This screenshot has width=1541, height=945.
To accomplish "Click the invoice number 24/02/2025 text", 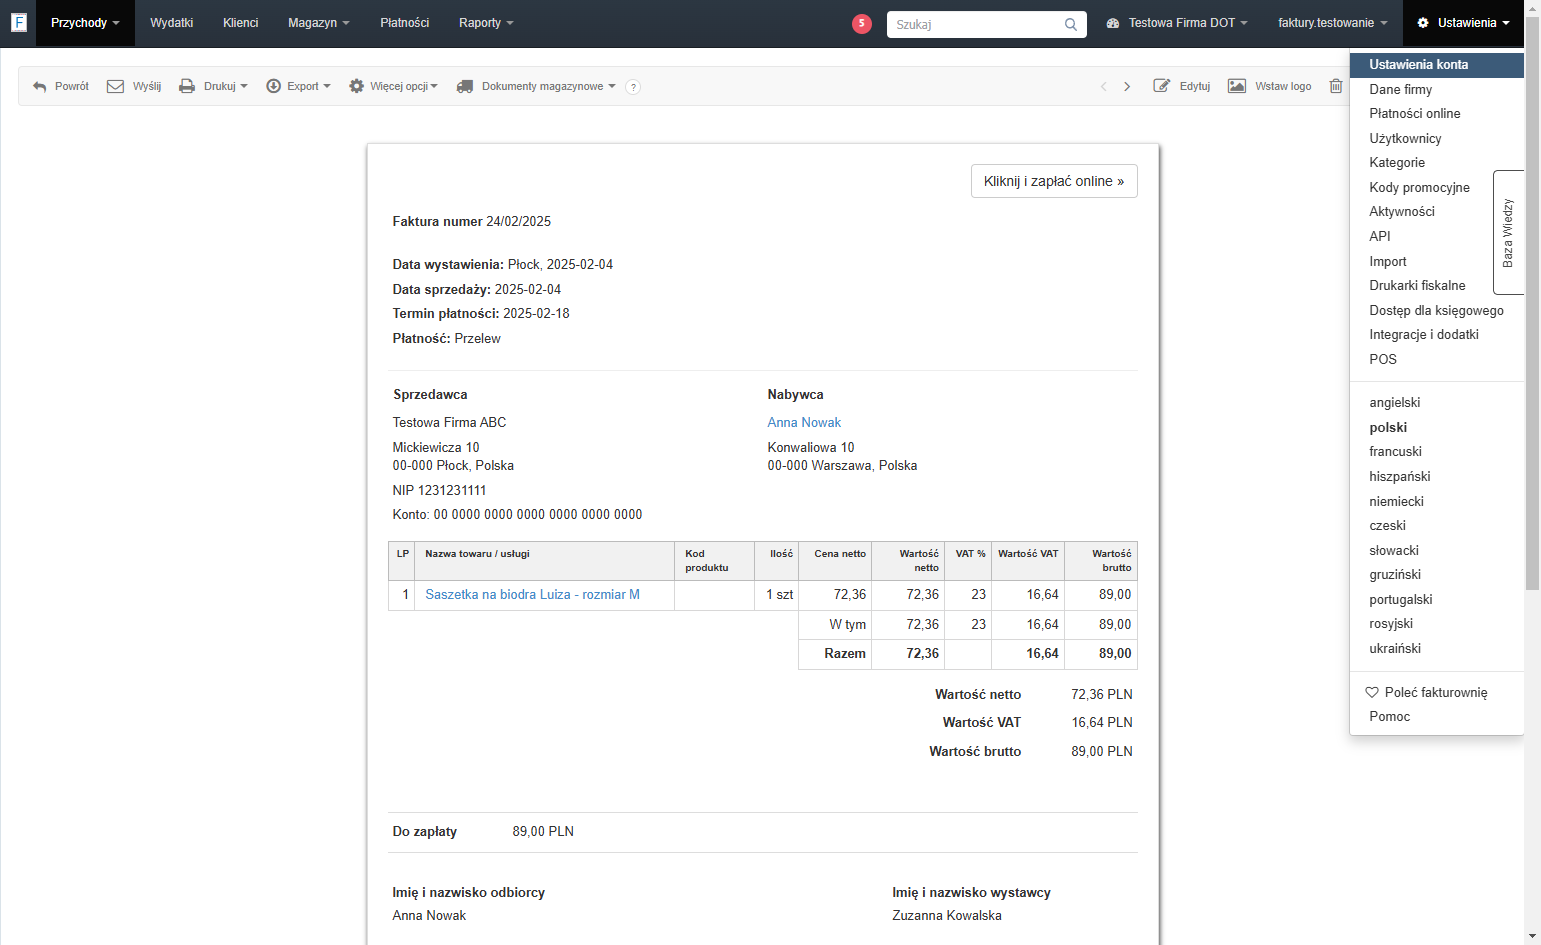I will [518, 222].
